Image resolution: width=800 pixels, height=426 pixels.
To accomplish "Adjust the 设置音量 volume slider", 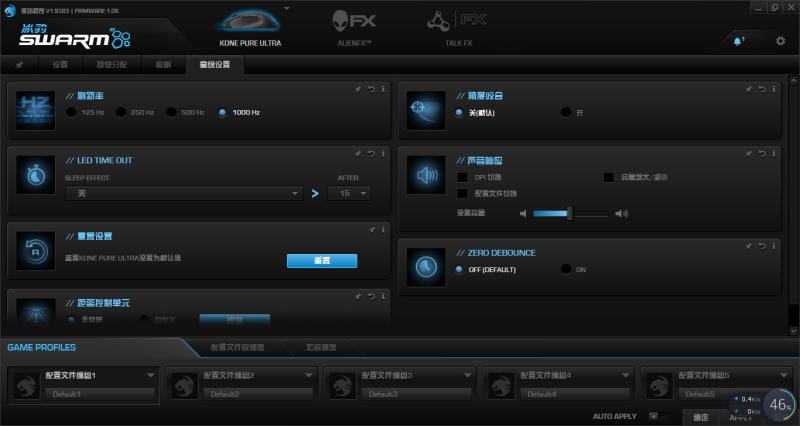I will tap(569, 213).
